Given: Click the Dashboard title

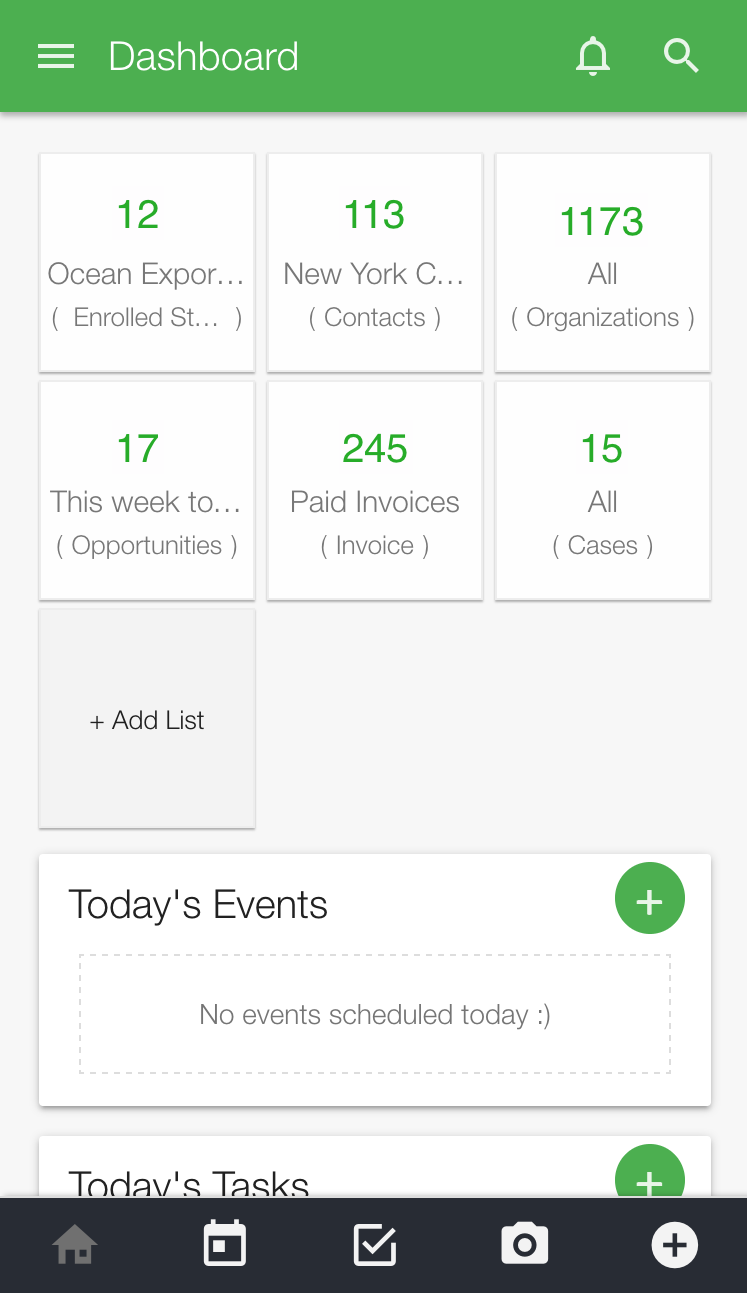Looking at the screenshot, I should click(204, 57).
